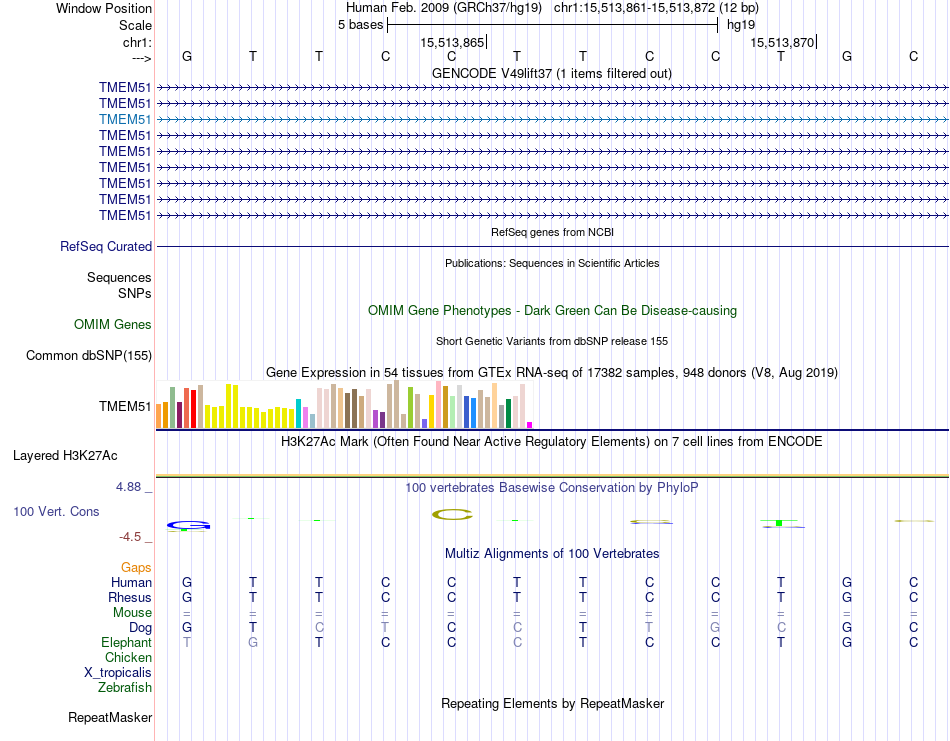Click the faded G in the Elephant row

coord(253,642)
